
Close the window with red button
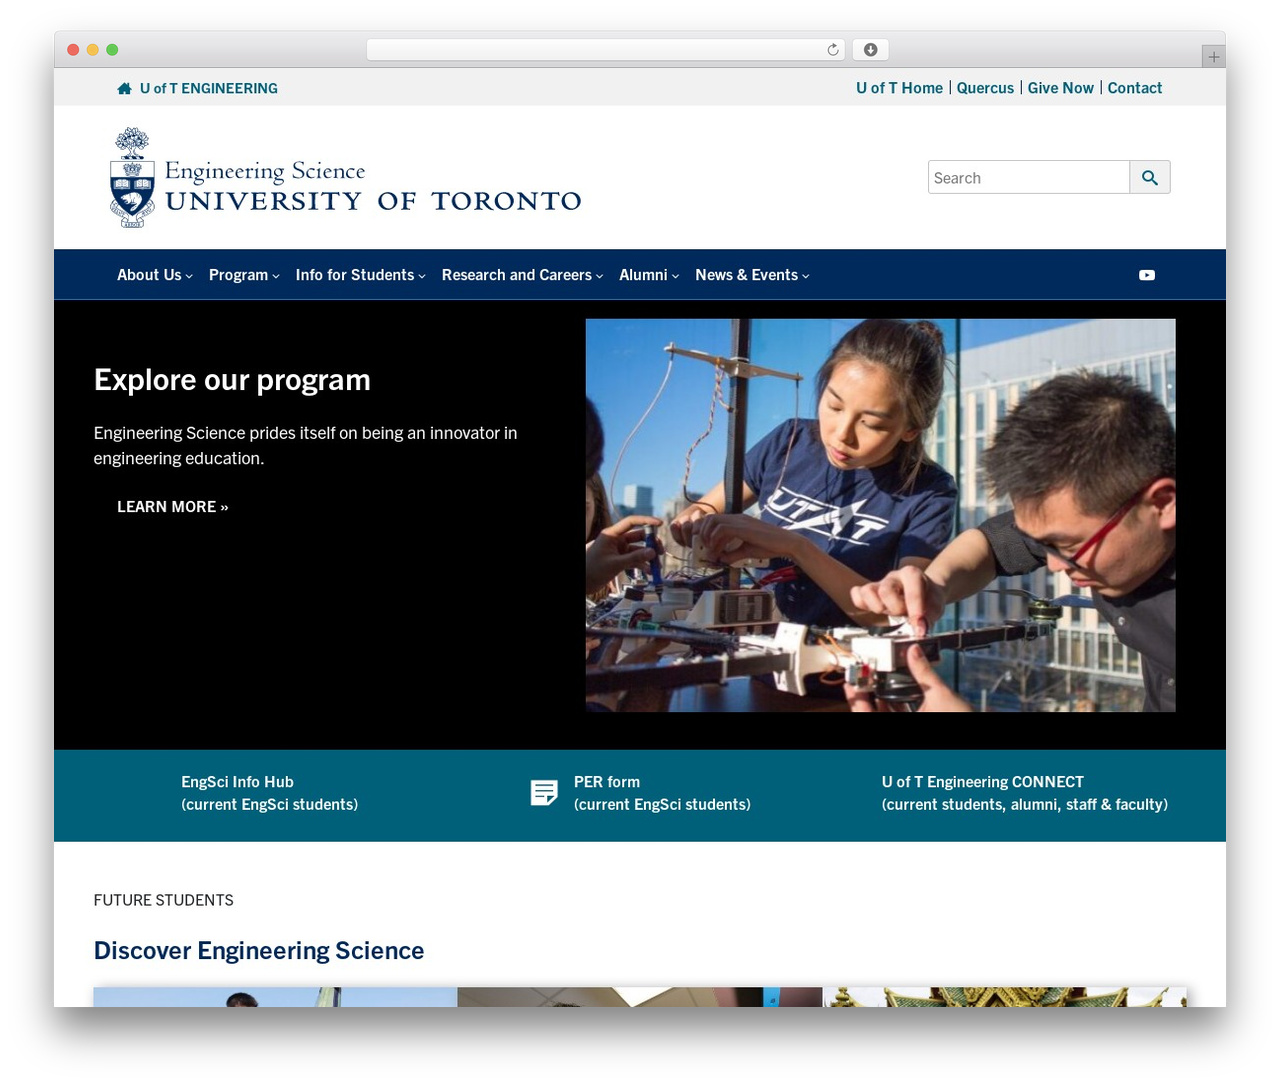click(73, 50)
